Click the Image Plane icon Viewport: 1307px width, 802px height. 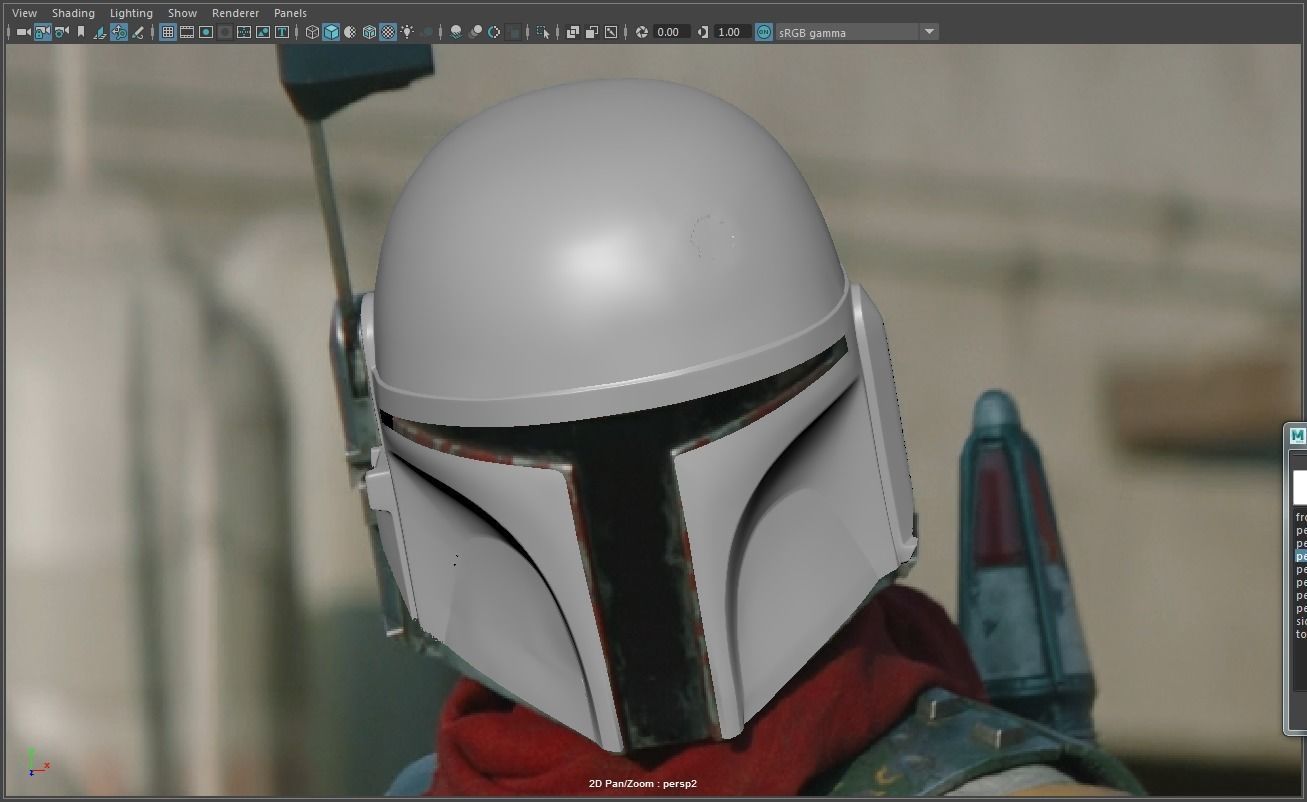tap(100, 32)
